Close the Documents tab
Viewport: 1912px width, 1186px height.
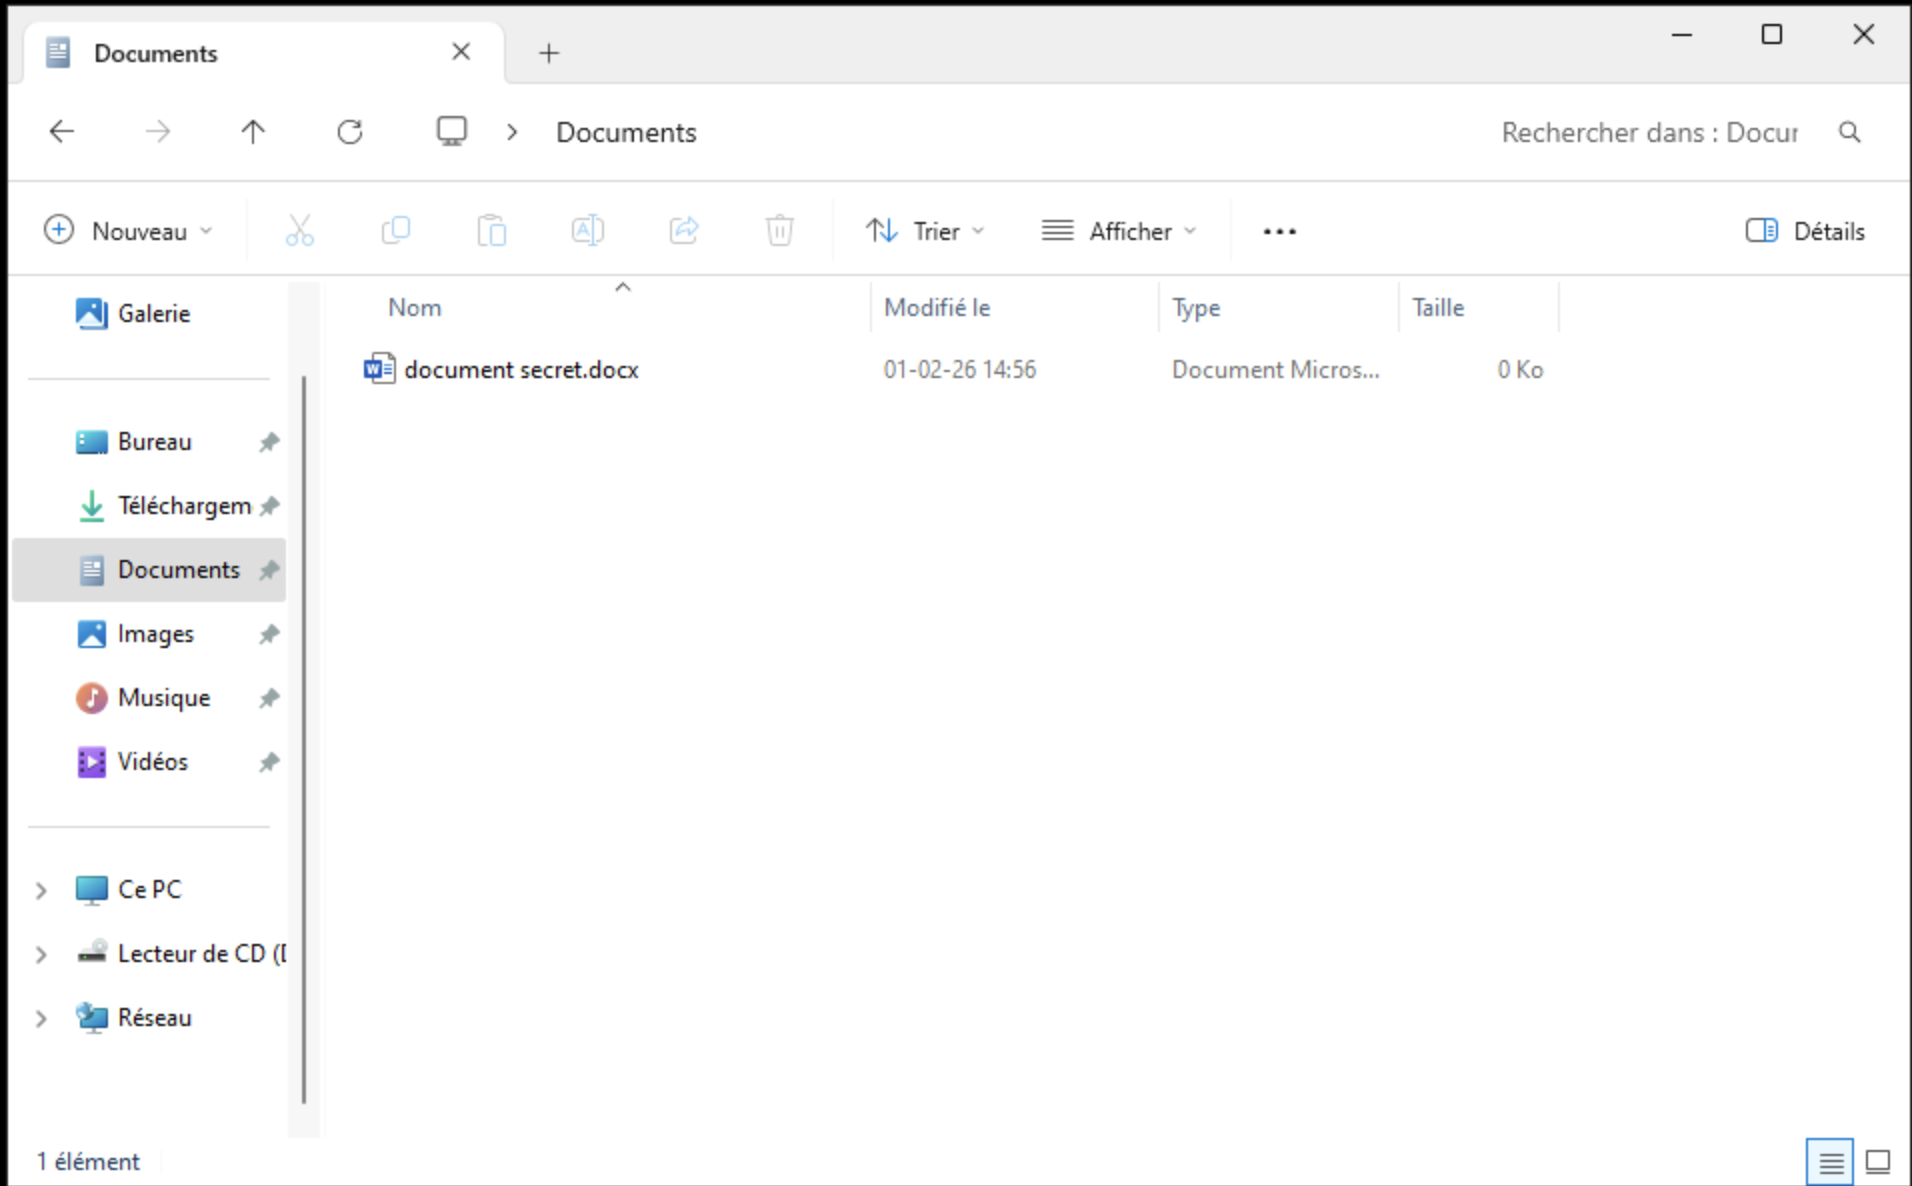click(461, 52)
